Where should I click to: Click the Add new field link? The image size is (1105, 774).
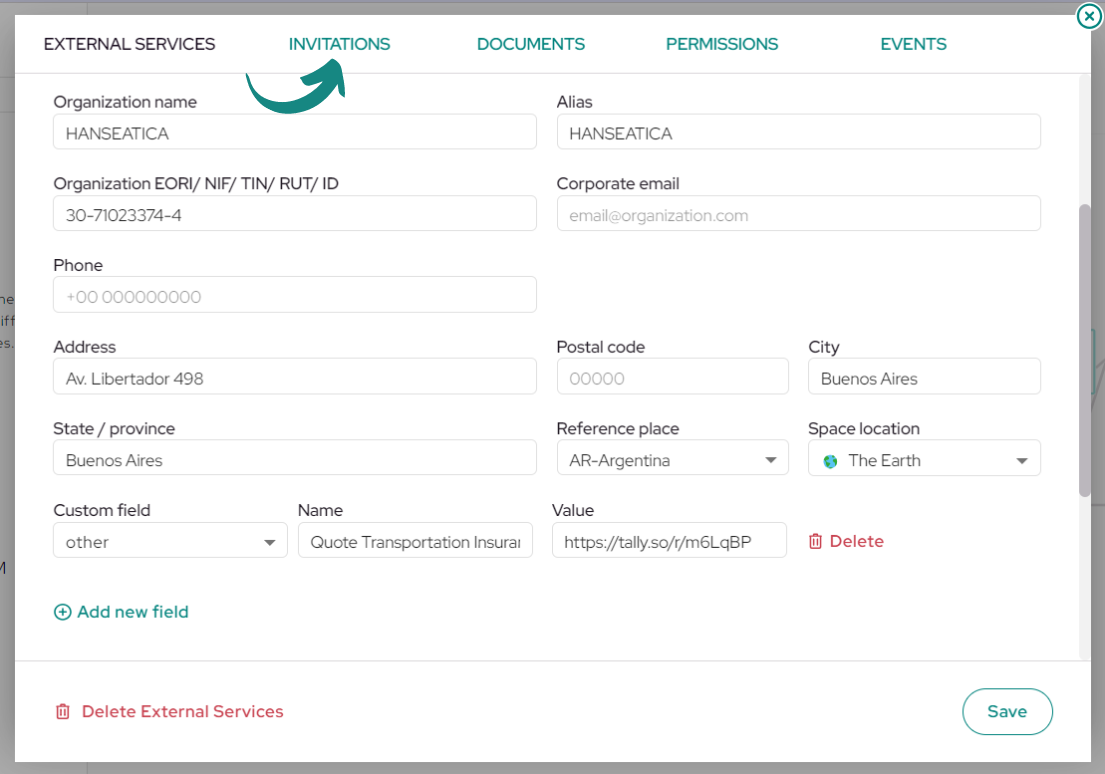(132, 612)
